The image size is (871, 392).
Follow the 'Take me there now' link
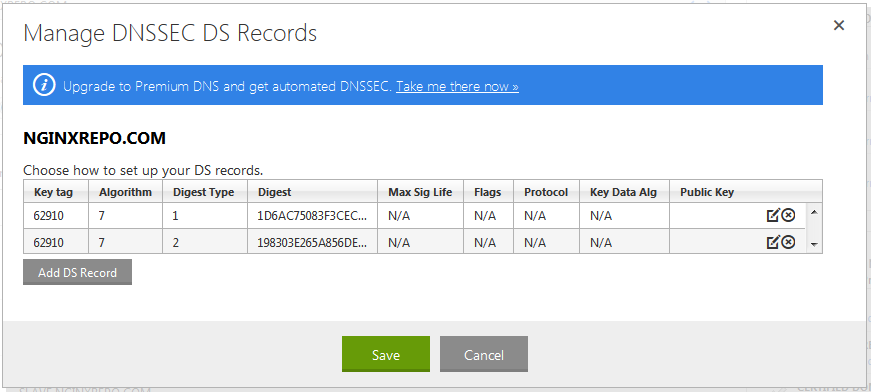(x=457, y=86)
